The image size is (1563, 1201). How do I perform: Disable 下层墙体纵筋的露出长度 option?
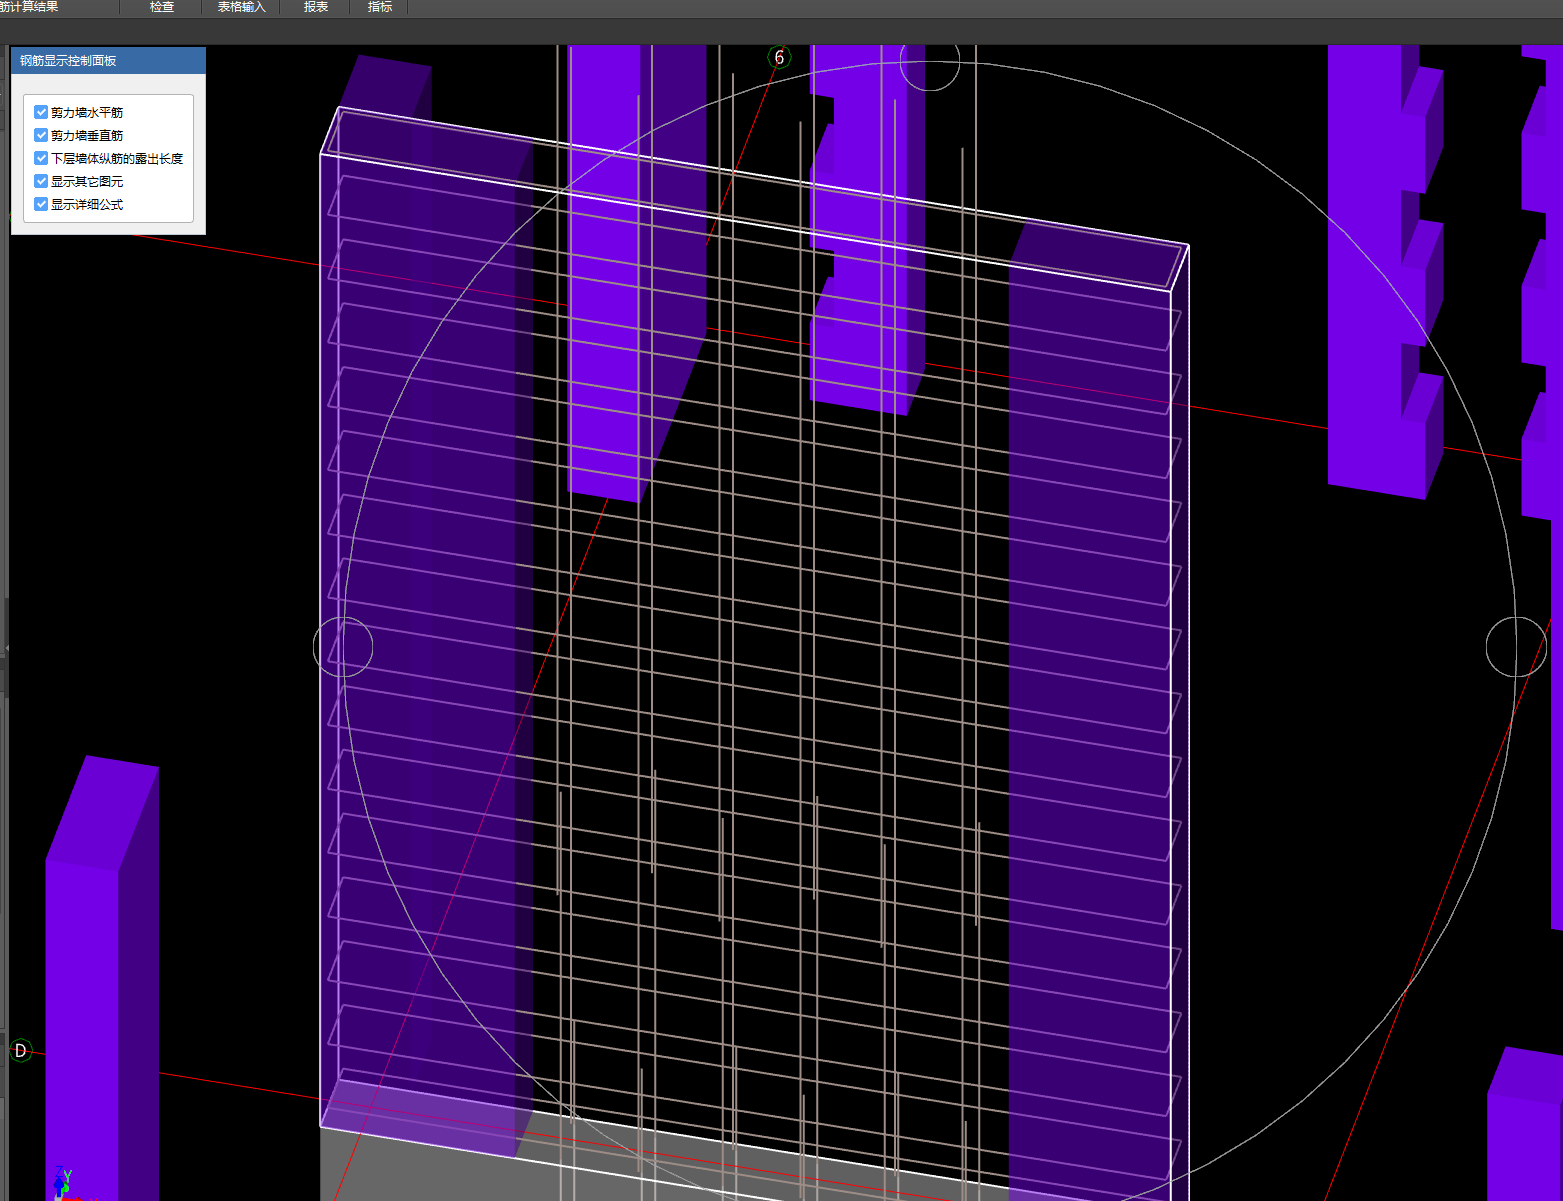pyautogui.click(x=41, y=158)
